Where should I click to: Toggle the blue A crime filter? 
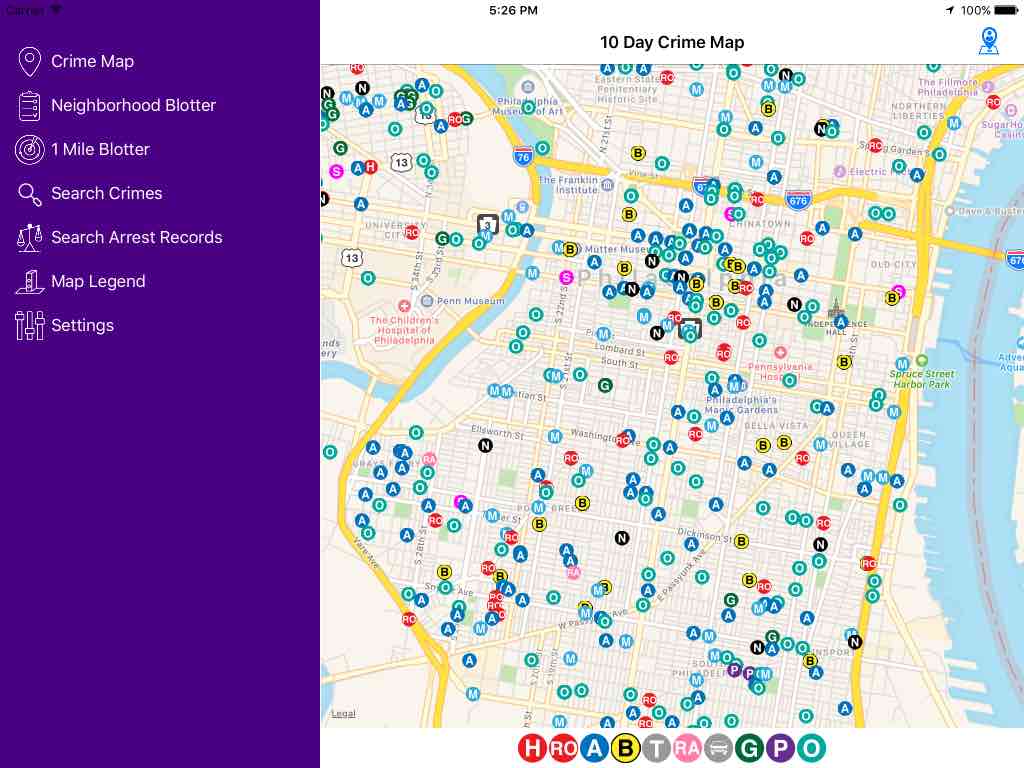594,748
